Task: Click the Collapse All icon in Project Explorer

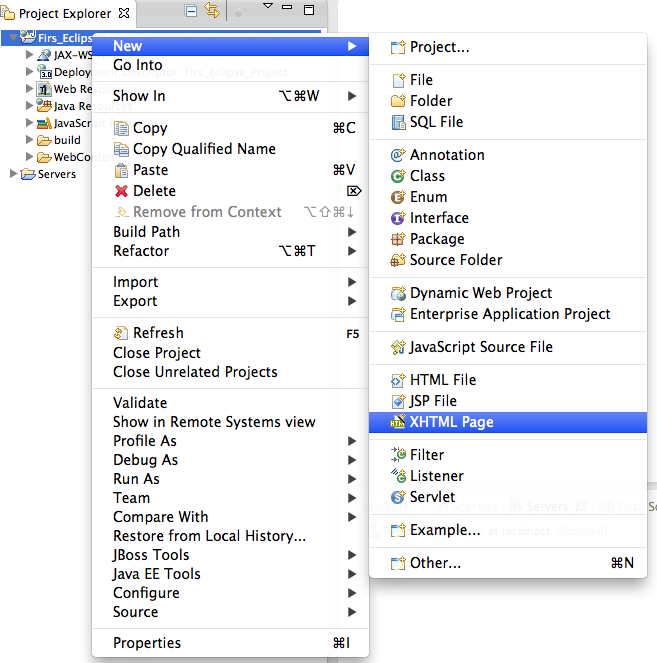Action: point(191,11)
